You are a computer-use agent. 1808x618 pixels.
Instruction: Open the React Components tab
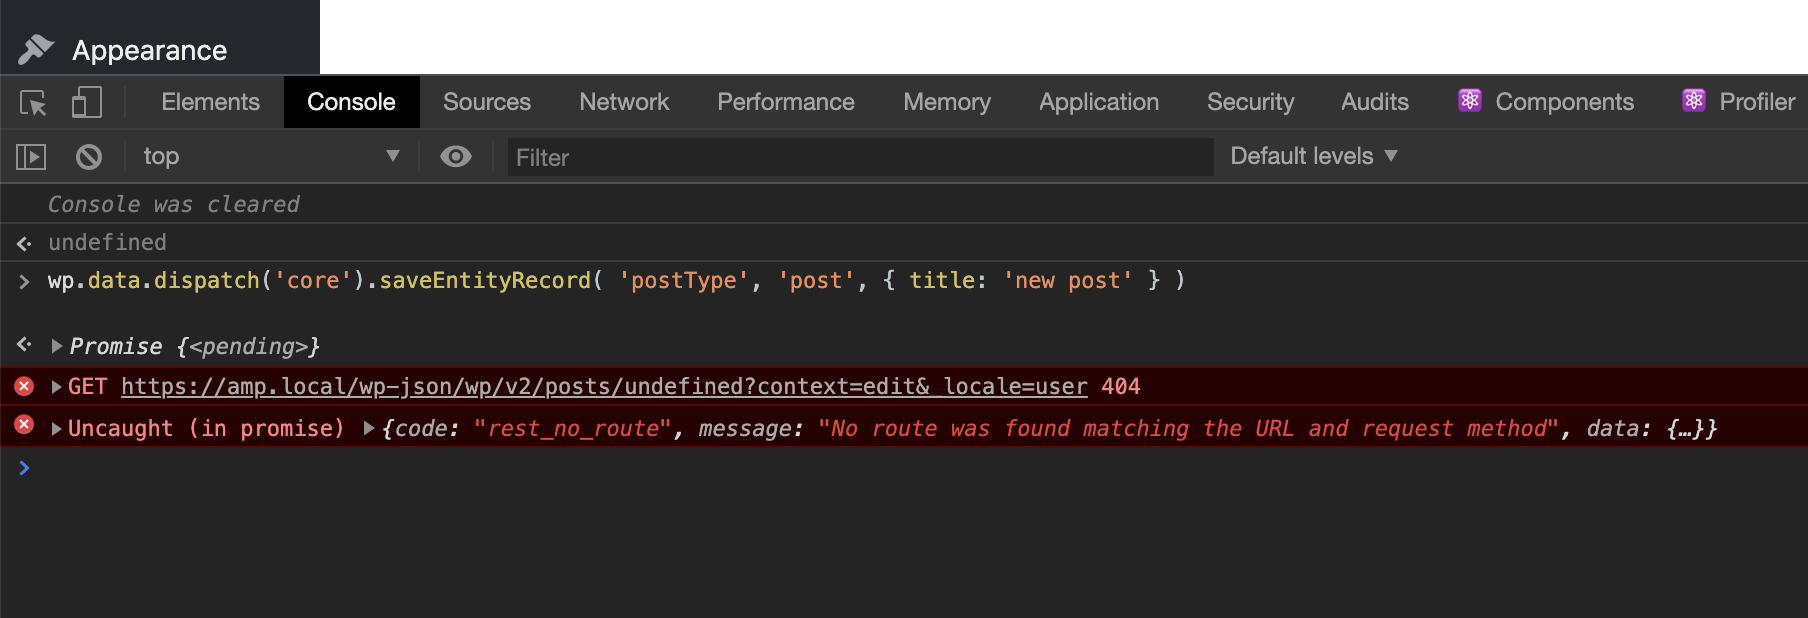pos(1546,102)
